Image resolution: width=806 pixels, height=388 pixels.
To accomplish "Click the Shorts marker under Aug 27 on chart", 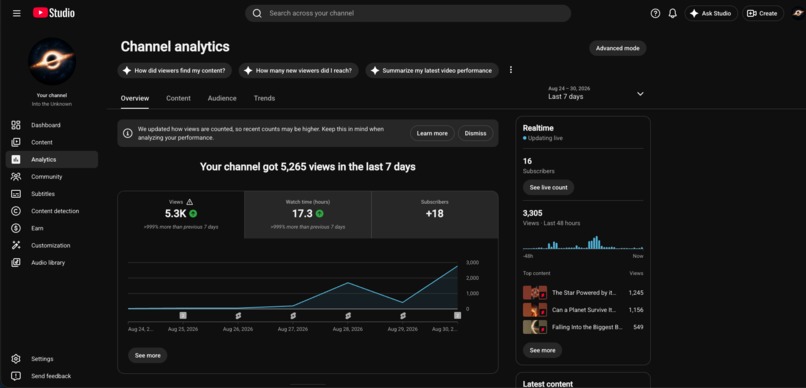I will pos(293,315).
